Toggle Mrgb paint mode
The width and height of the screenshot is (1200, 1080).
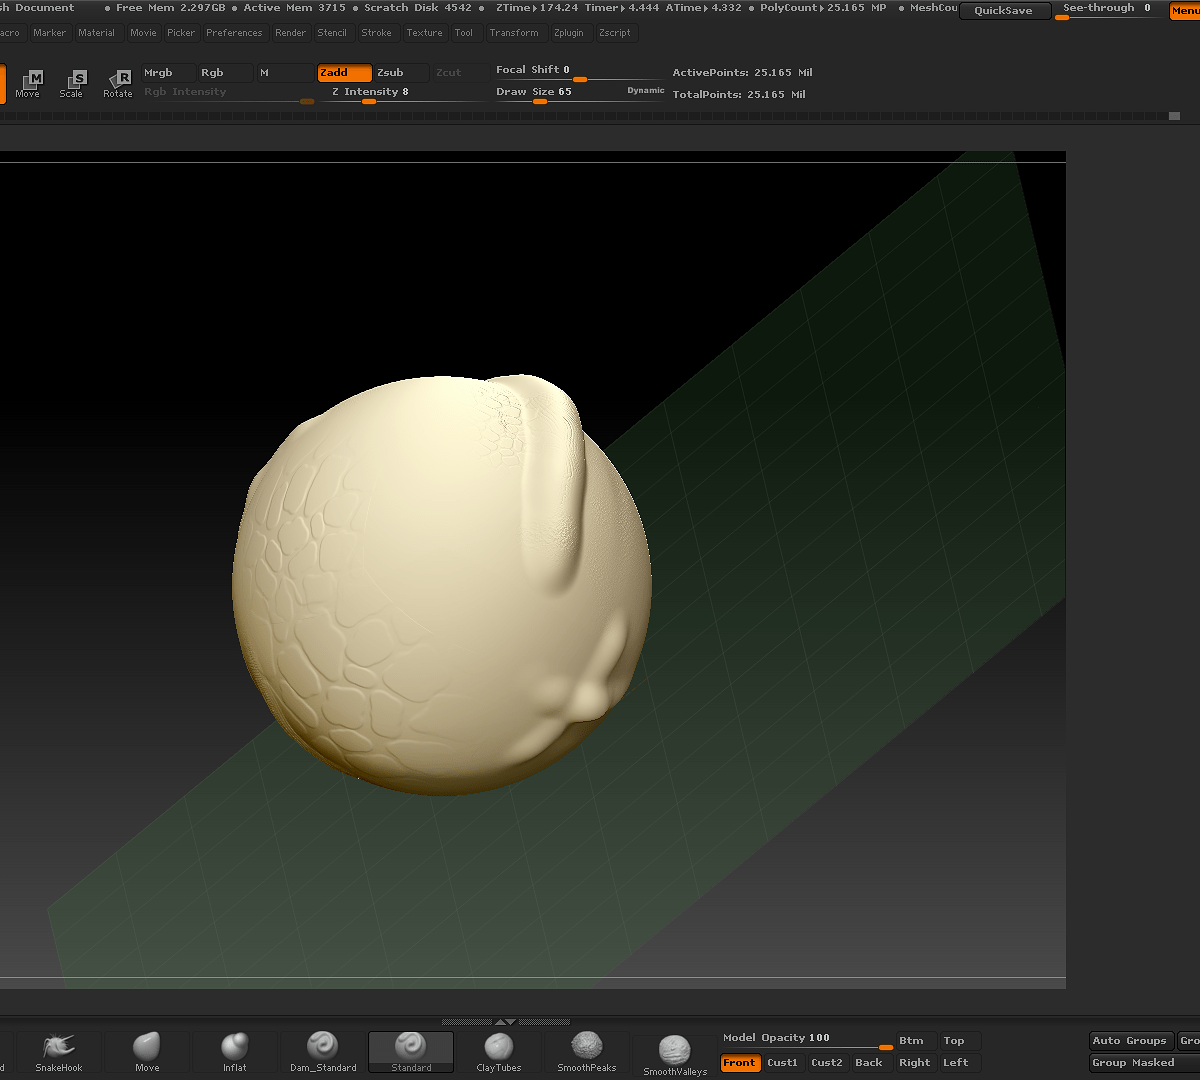(168, 73)
